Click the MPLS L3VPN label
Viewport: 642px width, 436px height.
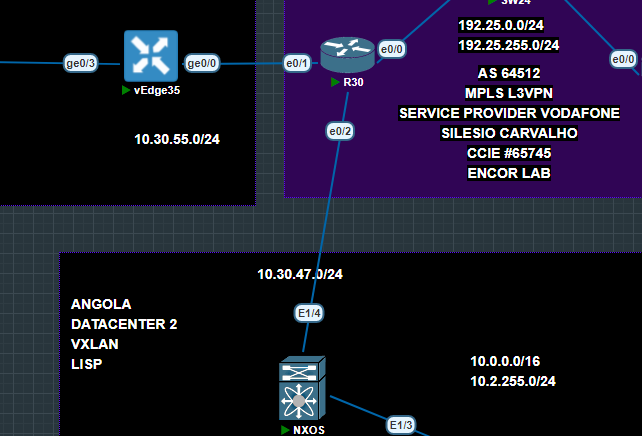pos(509,93)
